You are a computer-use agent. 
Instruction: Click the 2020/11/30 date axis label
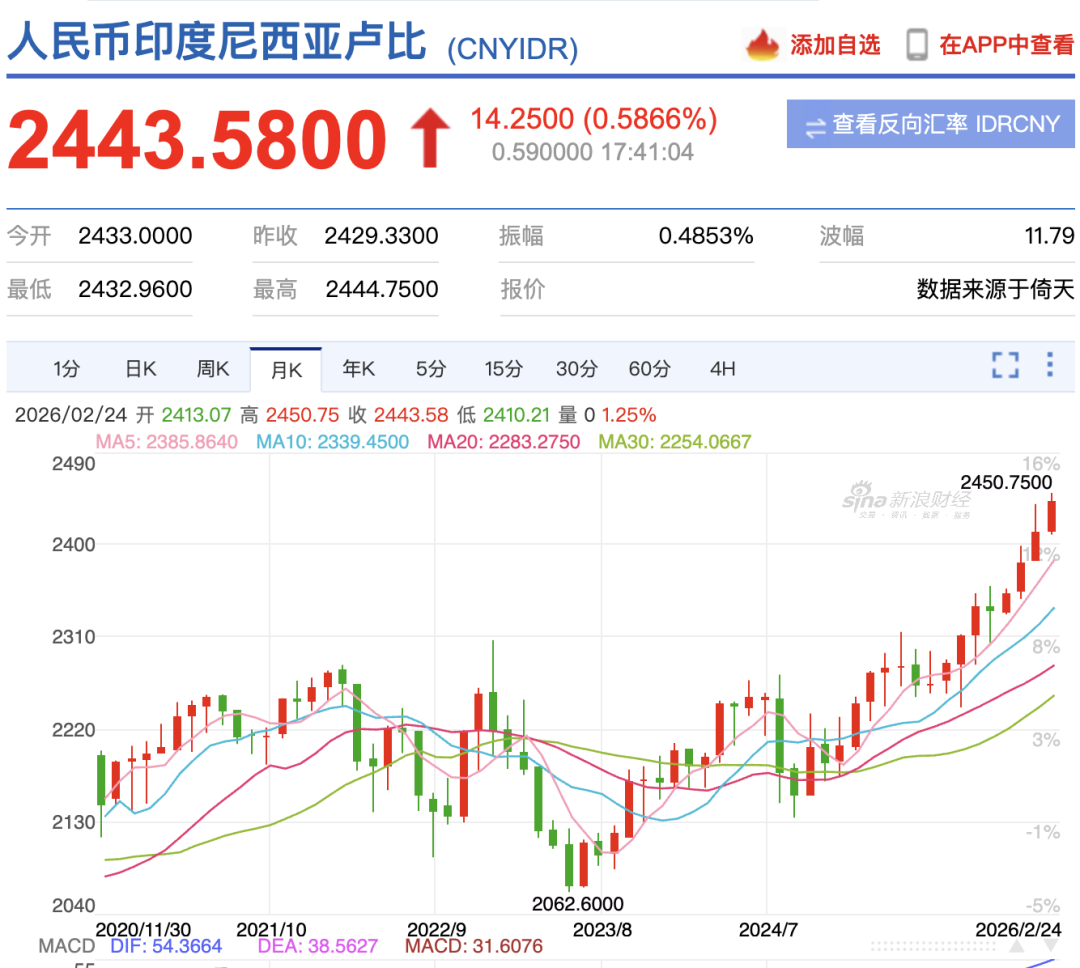click(143, 929)
